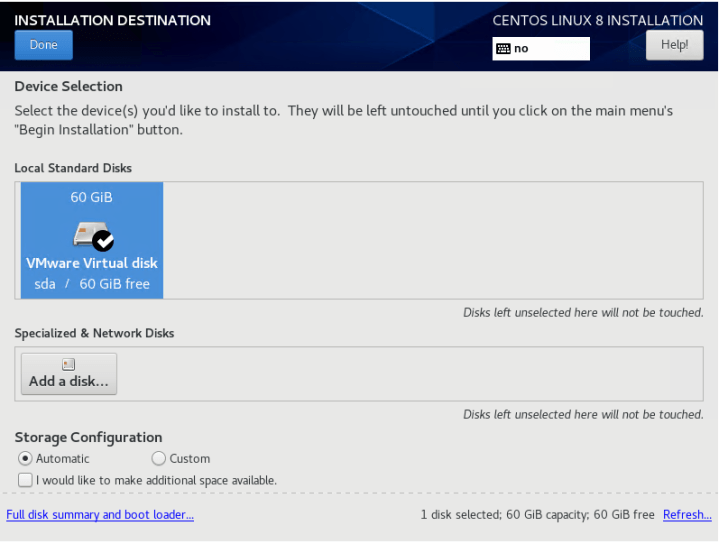Viewport: 719px width, 544px height.
Task: Enable 'make additional space available' checkbox
Action: (x=24, y=480)
